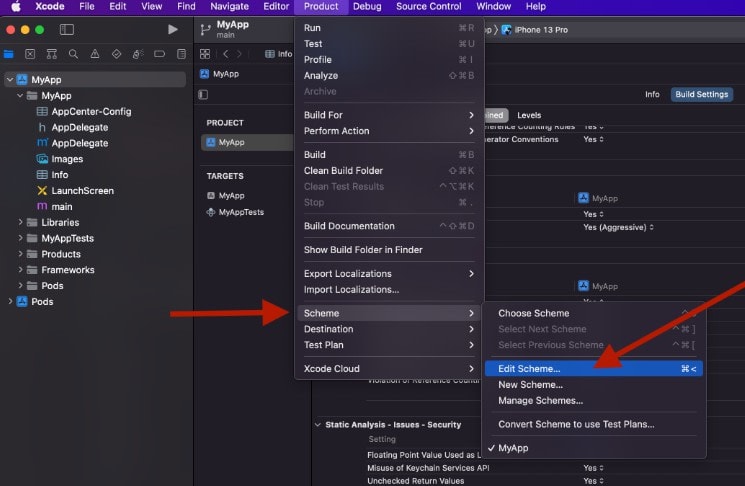Open the Source Control navigator icon
This screenshot has width=745, height=486.
tap(30, 54)
